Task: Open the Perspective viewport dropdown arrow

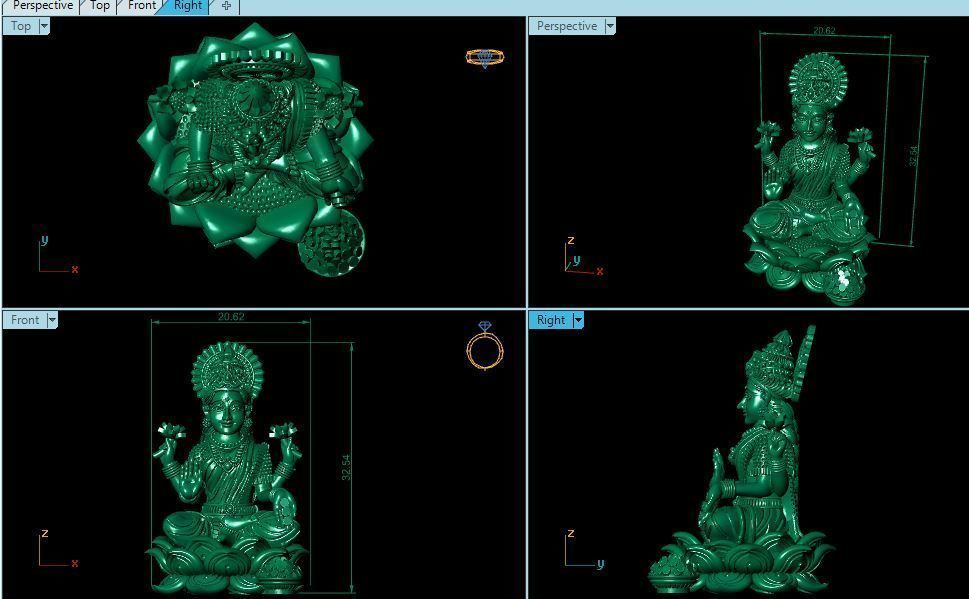Action: click(x=610, y=26)
